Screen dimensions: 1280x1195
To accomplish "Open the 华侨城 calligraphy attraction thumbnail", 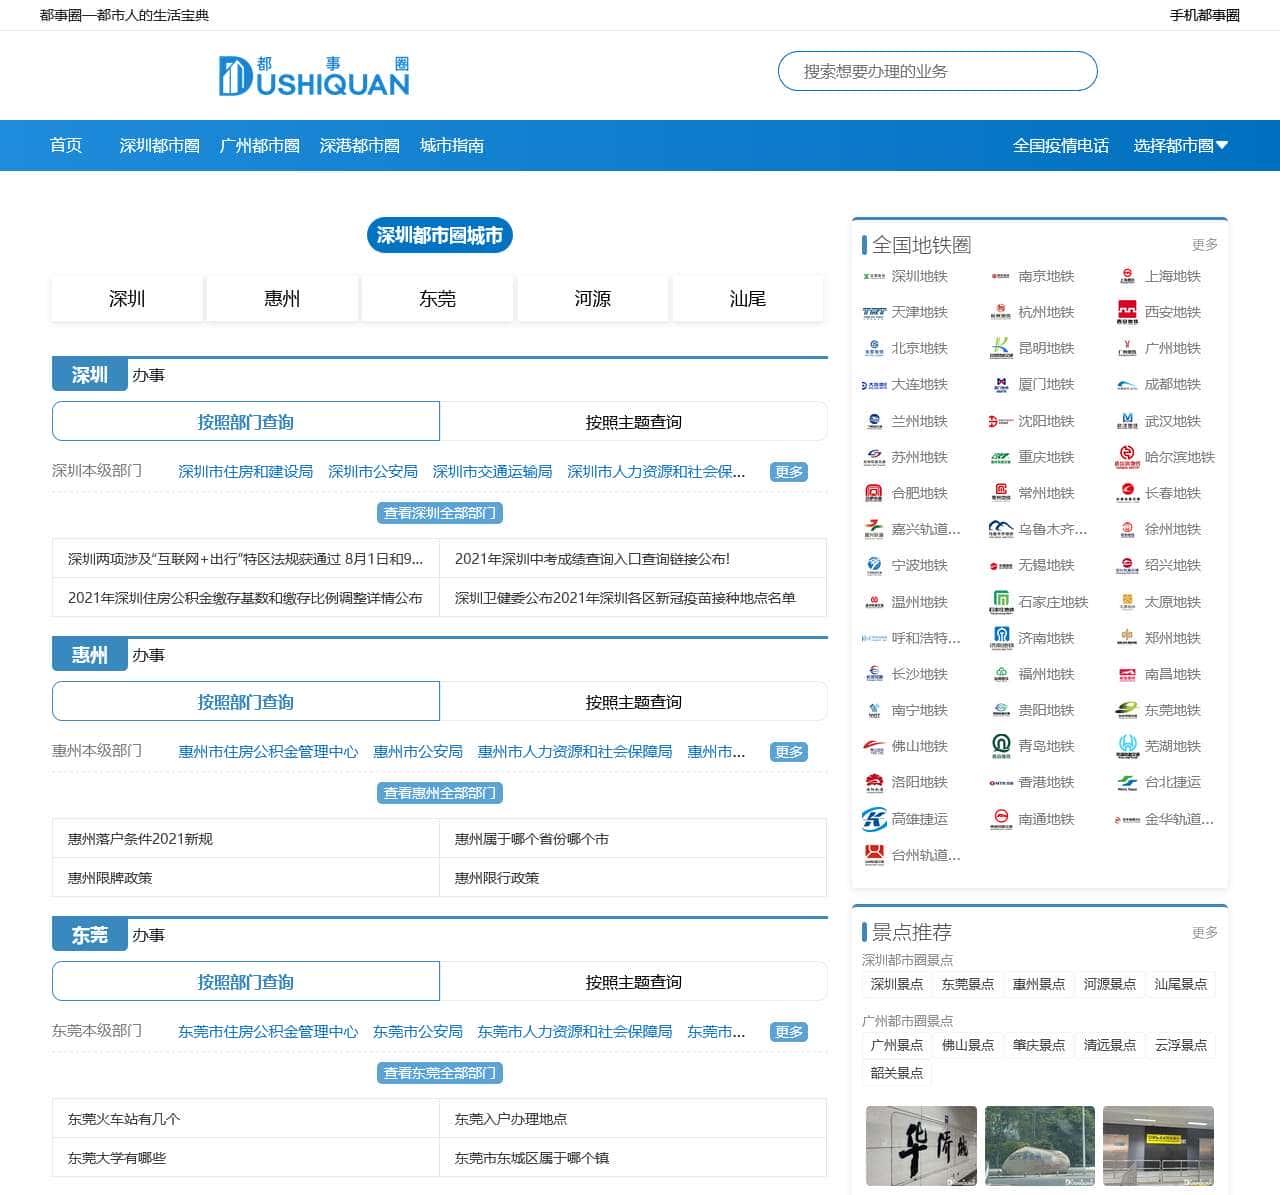I will [921, 1146].
